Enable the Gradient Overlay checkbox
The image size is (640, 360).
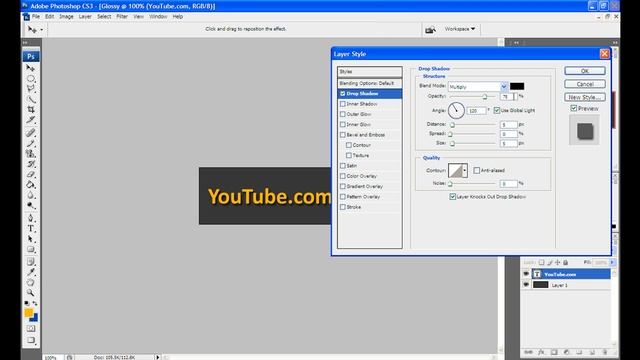[342, 186]
